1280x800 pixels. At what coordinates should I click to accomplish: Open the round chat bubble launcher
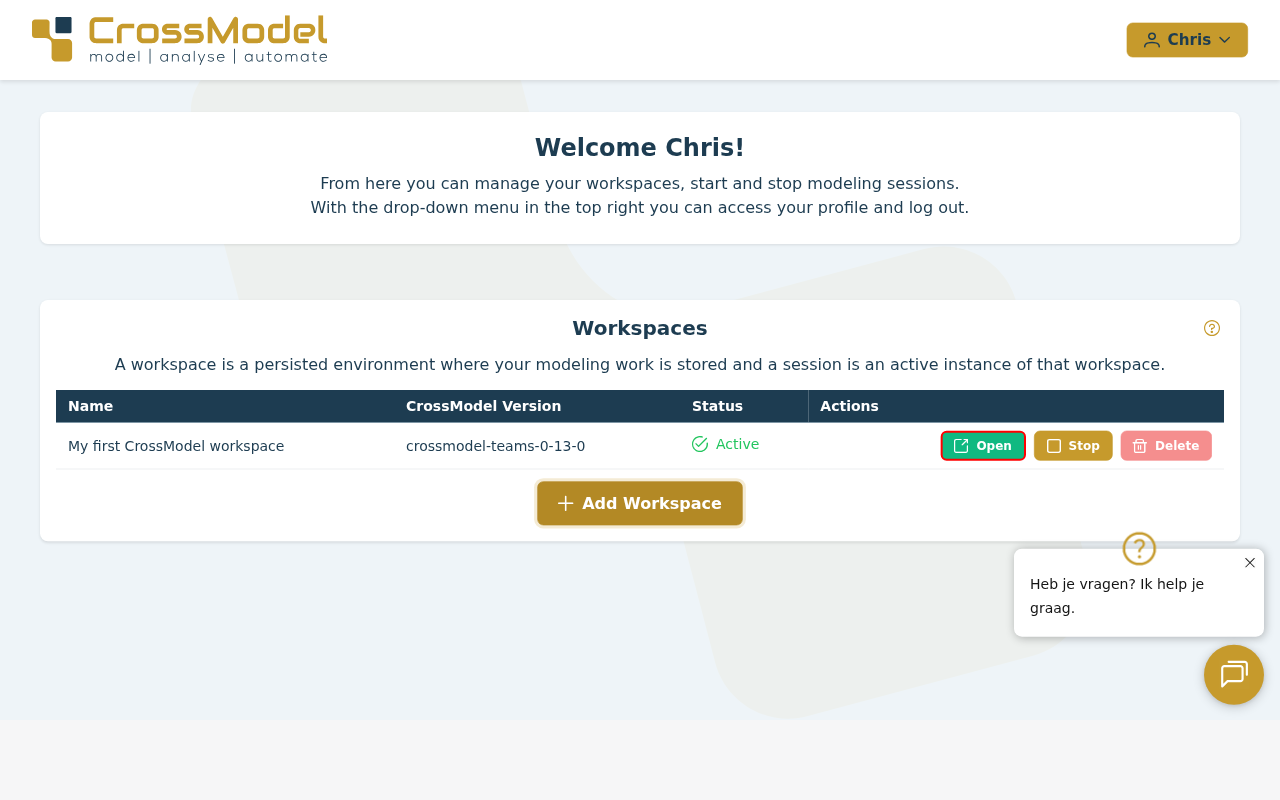click(1234, 675)
